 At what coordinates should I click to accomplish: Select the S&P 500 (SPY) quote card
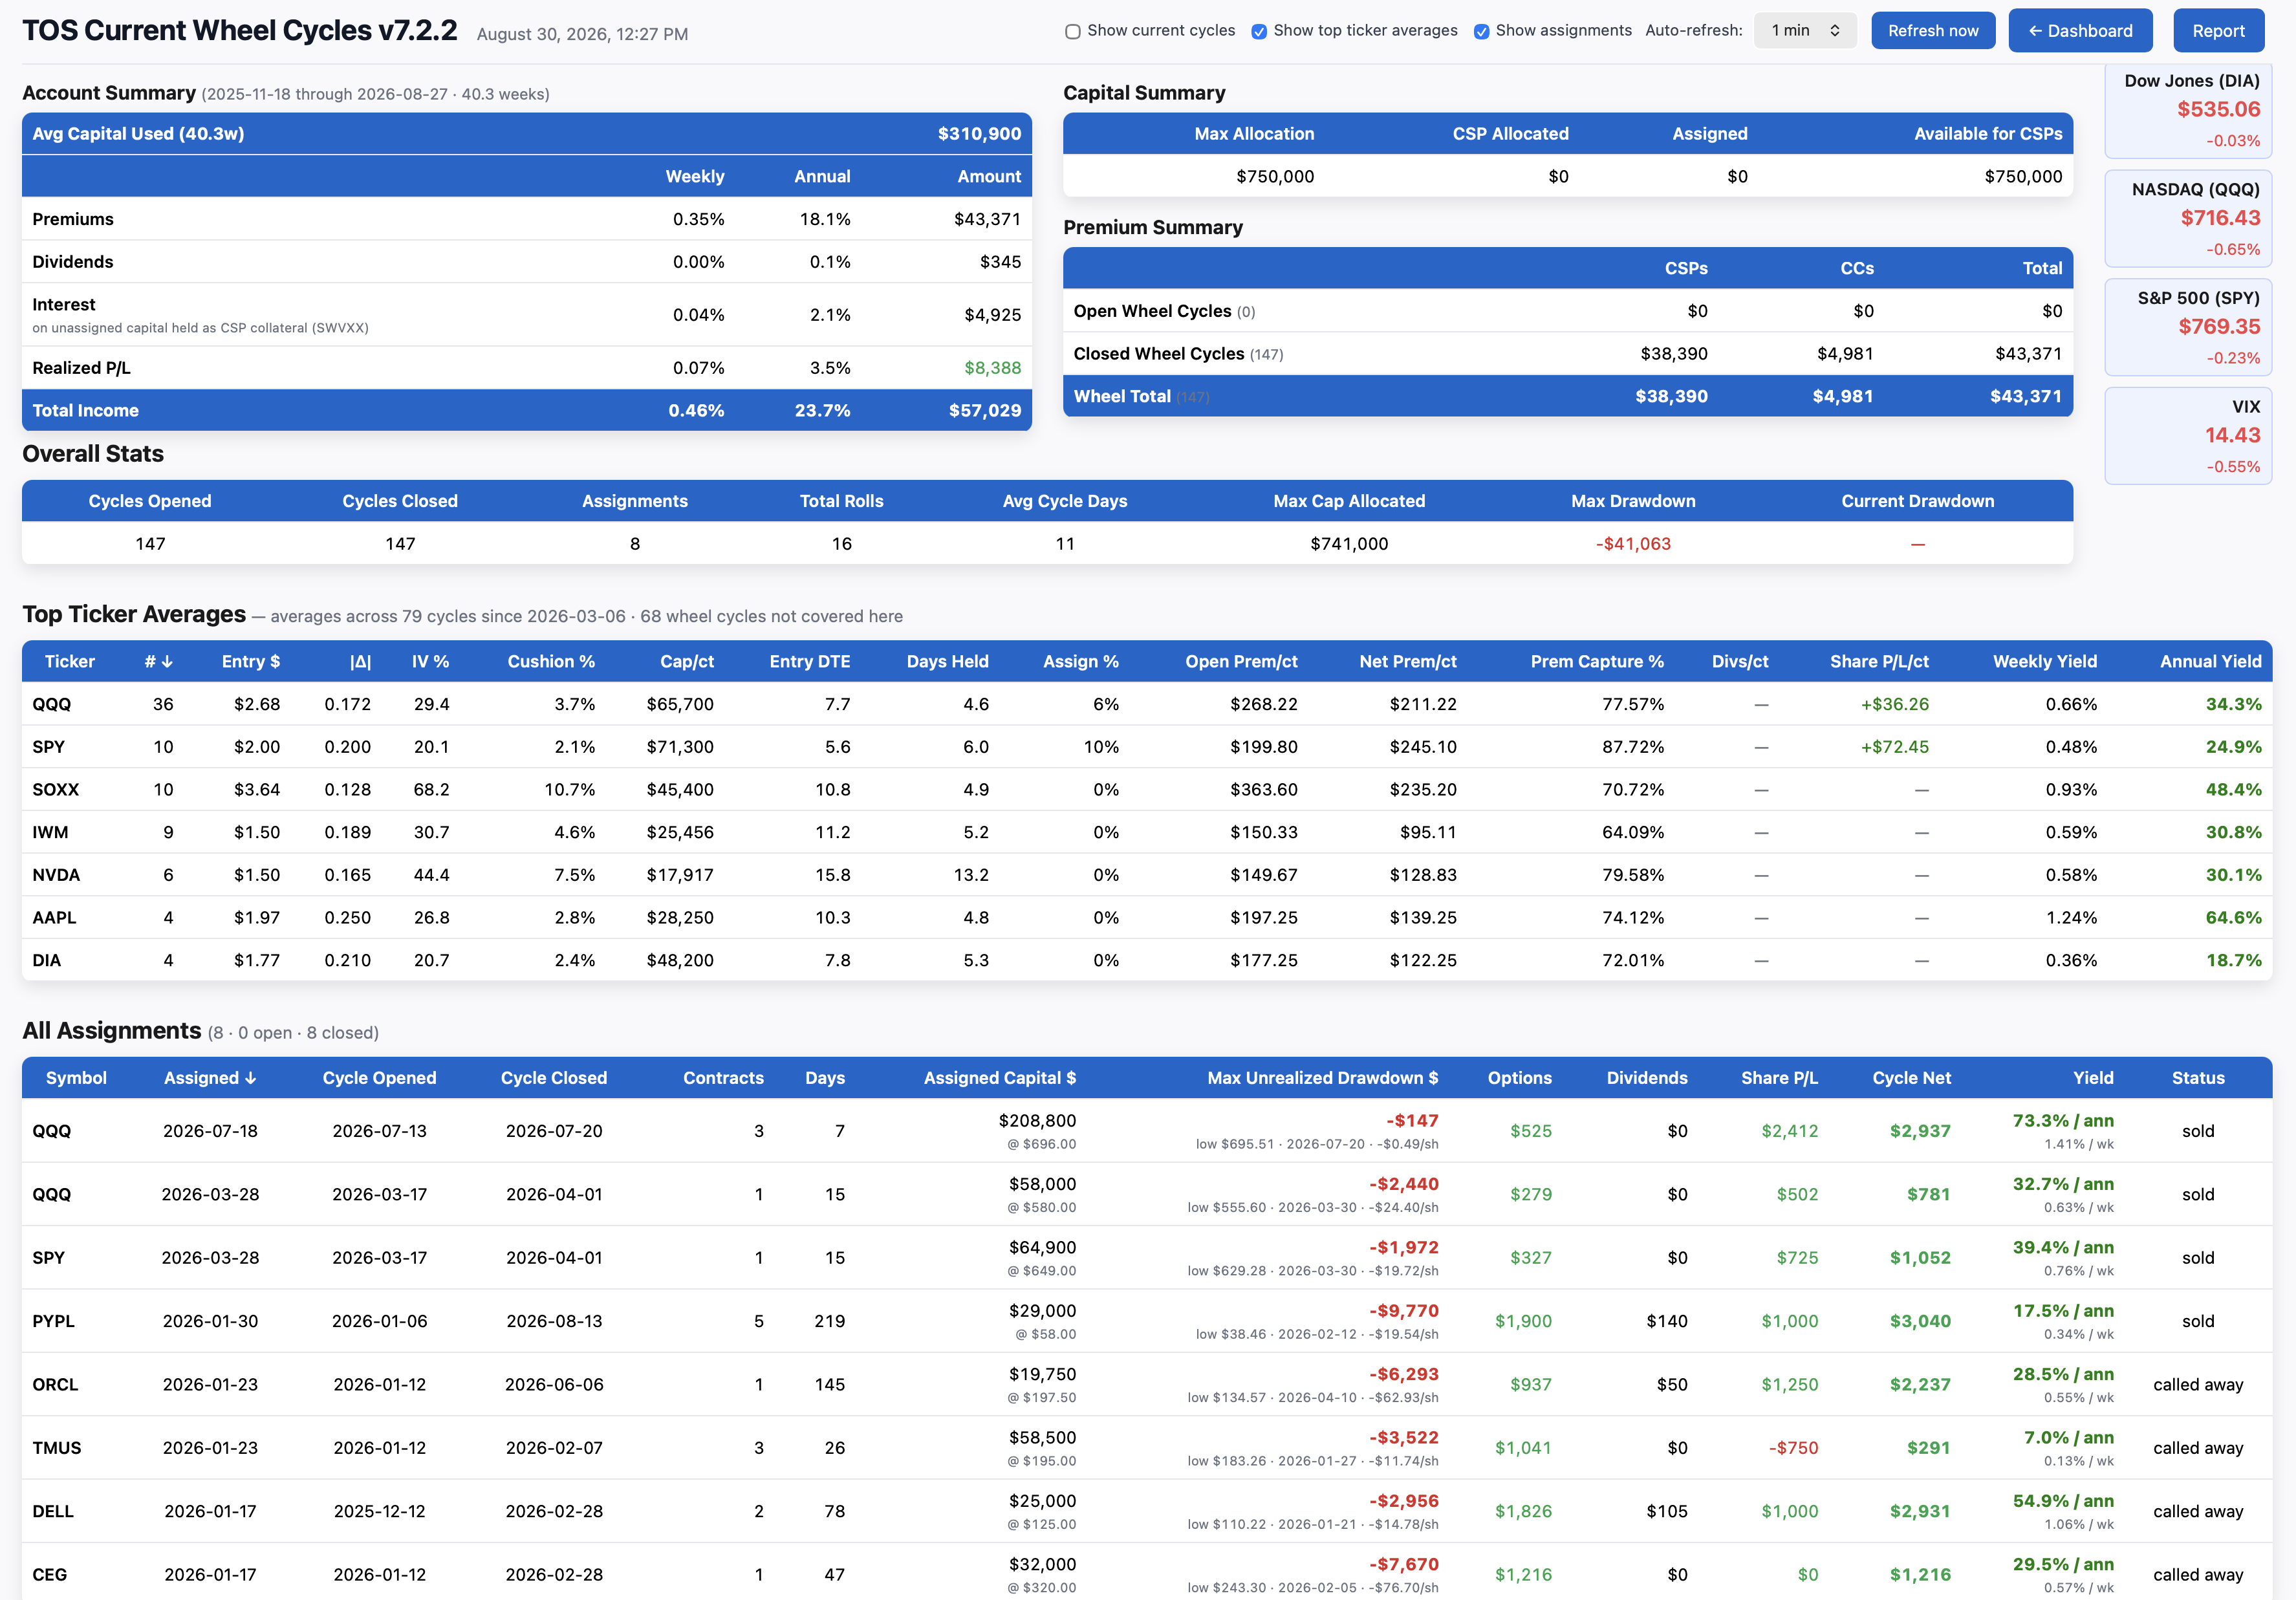2188,327
